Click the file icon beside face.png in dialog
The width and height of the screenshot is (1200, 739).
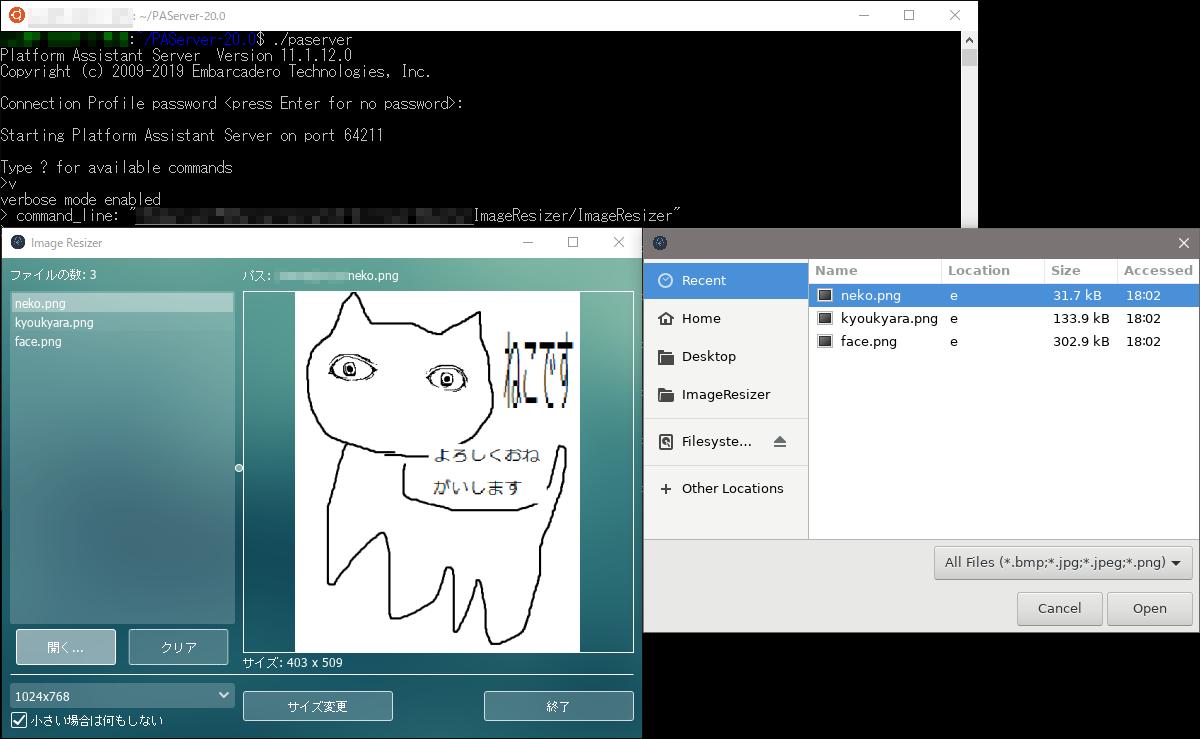(x=825, y=342)
